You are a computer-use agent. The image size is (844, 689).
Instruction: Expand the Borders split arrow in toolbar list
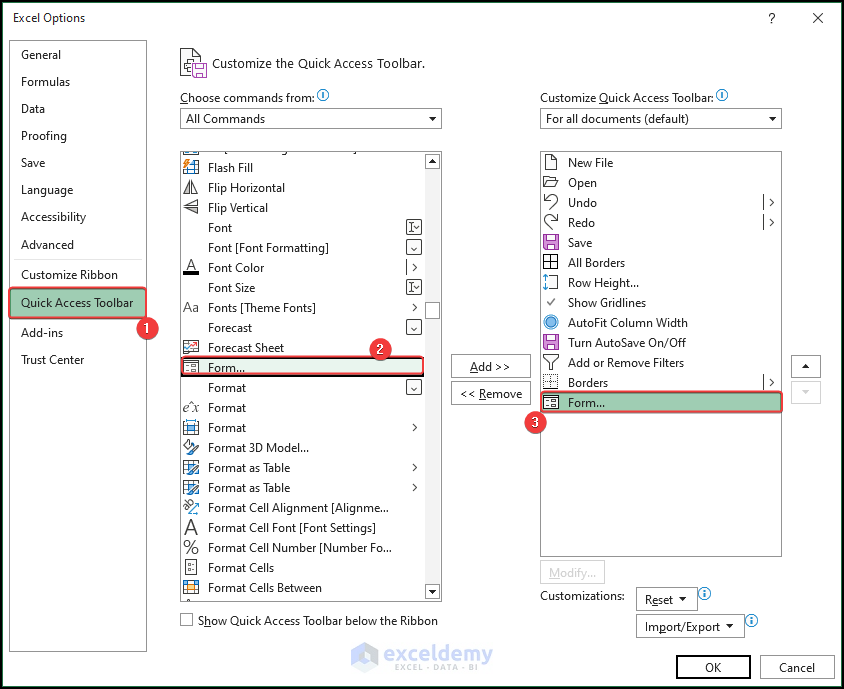771,382
